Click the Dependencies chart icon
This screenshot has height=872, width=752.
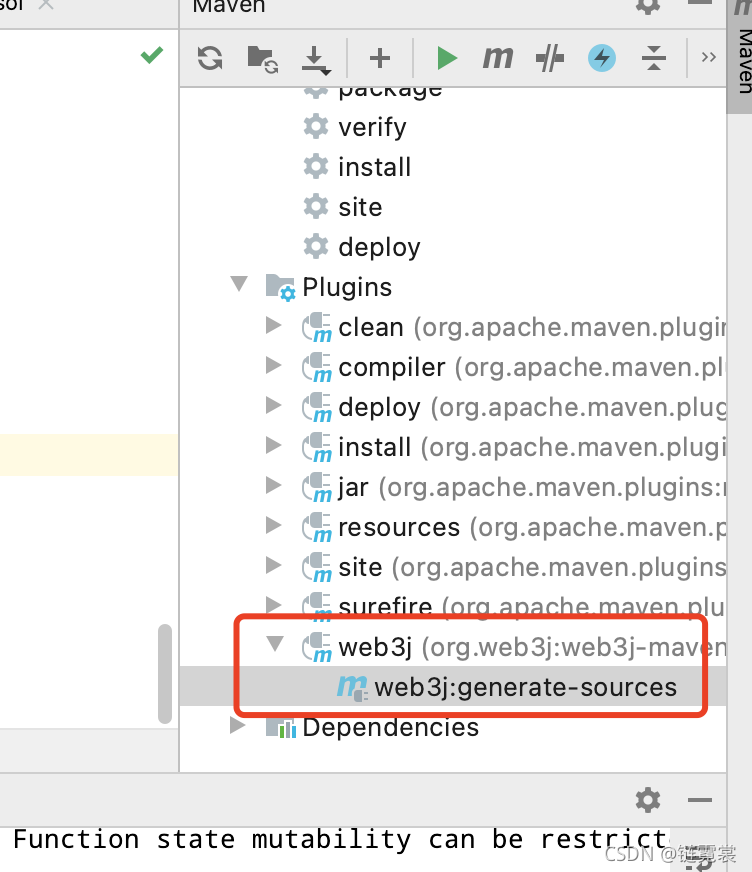(x=281, y=728)
